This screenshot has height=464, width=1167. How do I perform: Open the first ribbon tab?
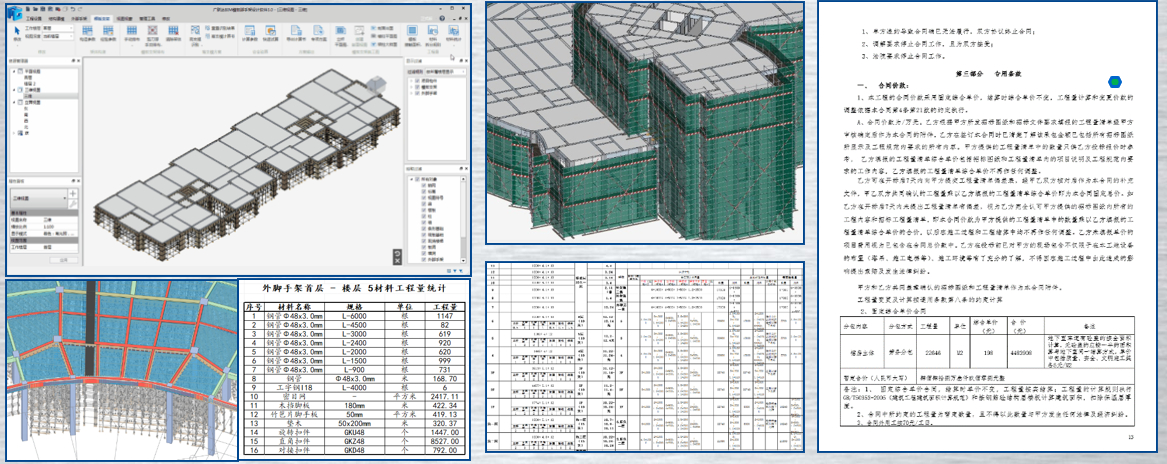[35, 19]
